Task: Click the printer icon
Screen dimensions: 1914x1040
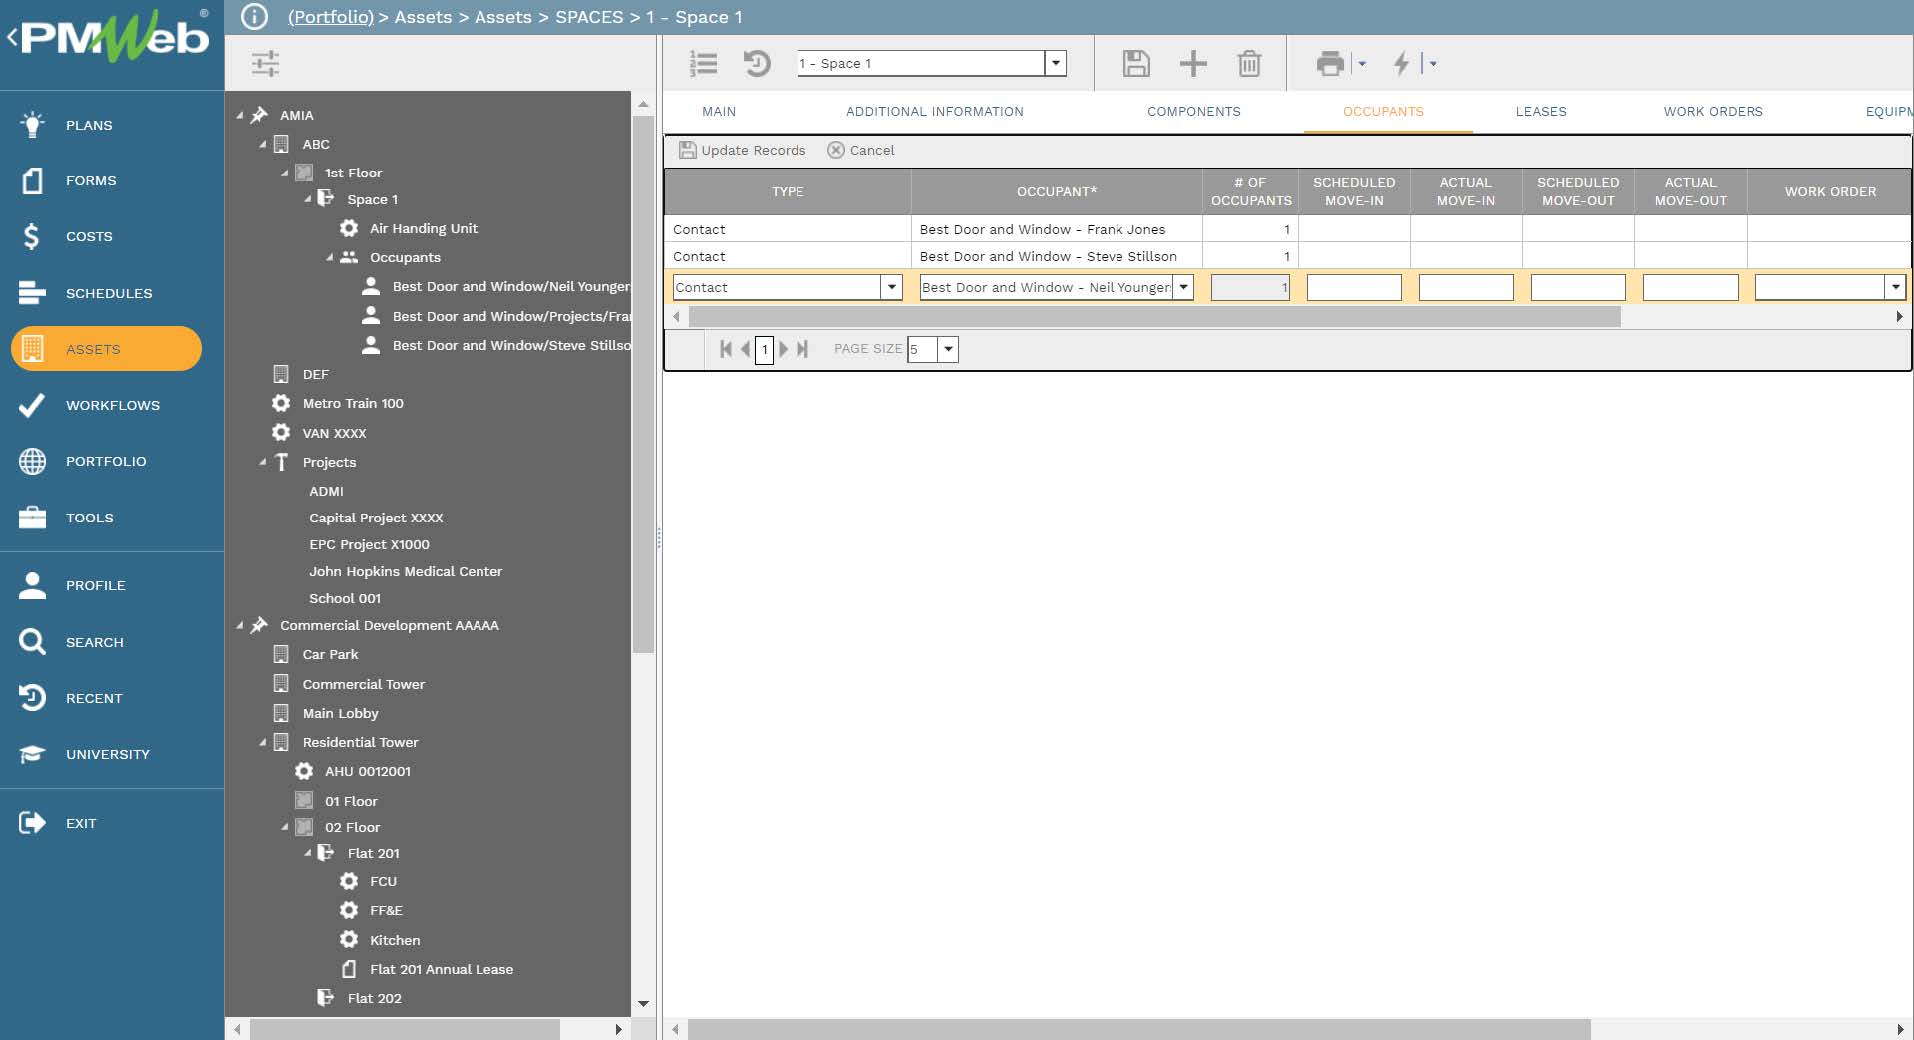Action: pyautogui.click(x=1330, y=64)
